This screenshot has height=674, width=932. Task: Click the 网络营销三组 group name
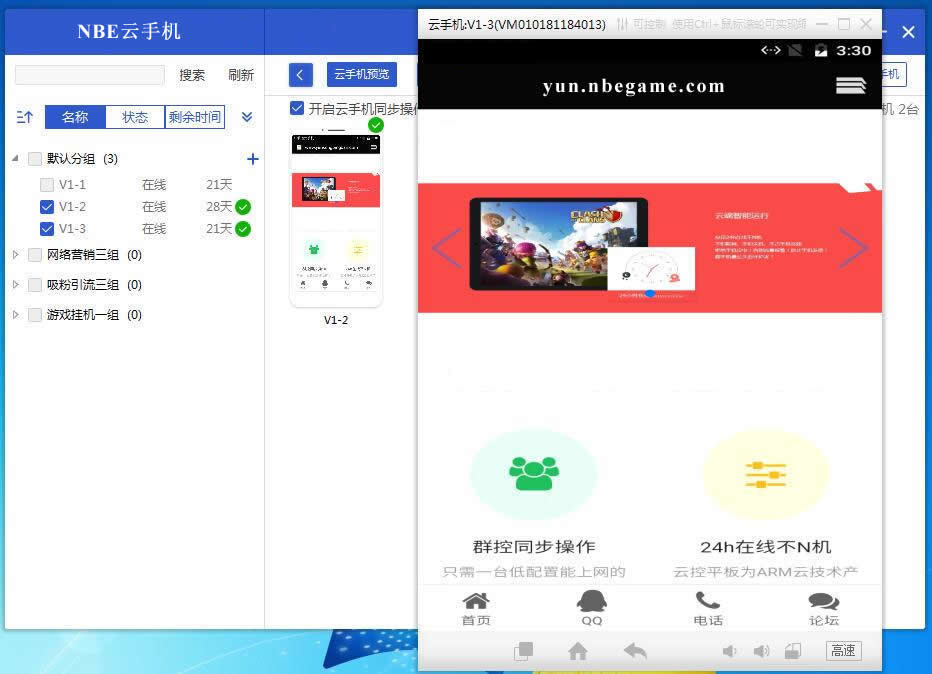(83, 255)
